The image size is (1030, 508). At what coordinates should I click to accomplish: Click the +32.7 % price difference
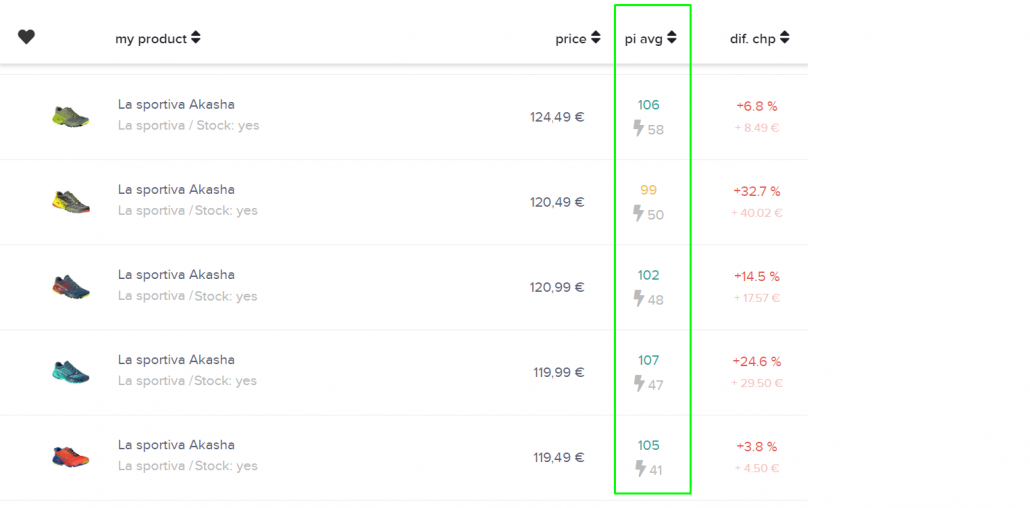click(757, 191)
